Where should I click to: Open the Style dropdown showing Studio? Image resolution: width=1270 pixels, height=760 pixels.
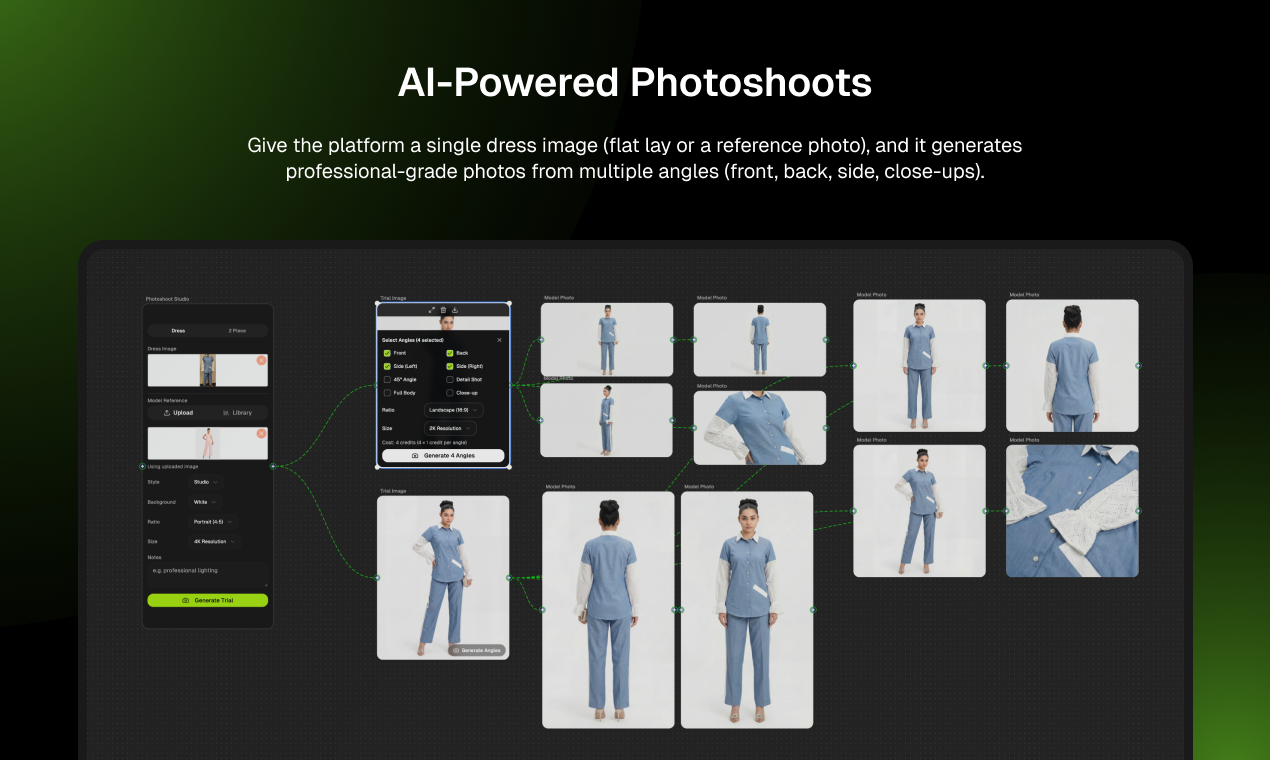(205, 482)
